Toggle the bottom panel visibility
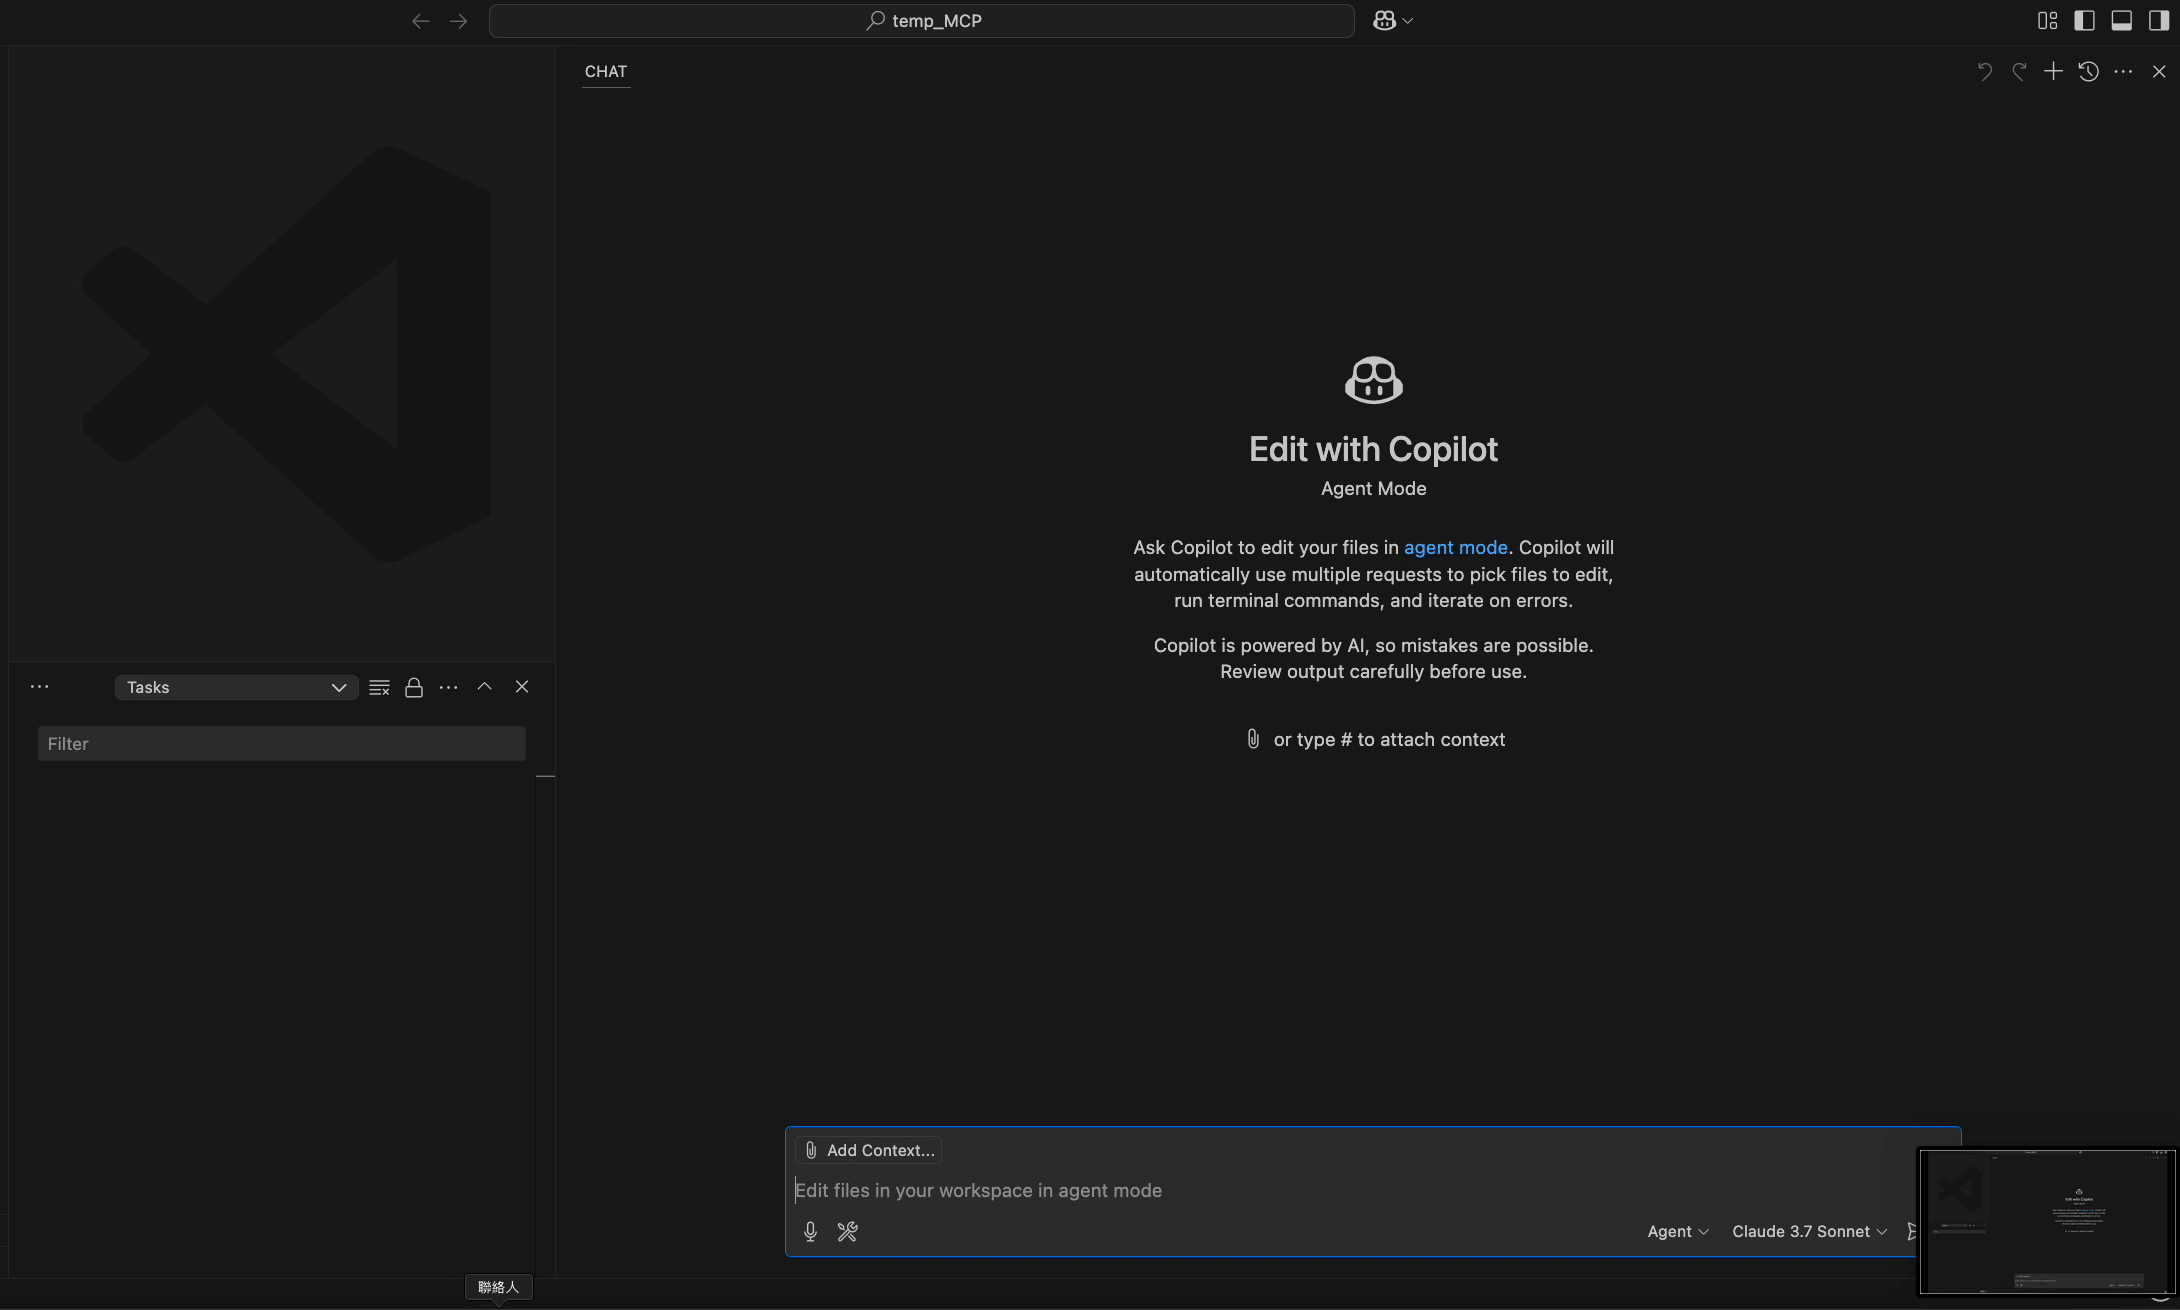This screenshot has height=1310, width=2180. click(x=2121, y=21)
